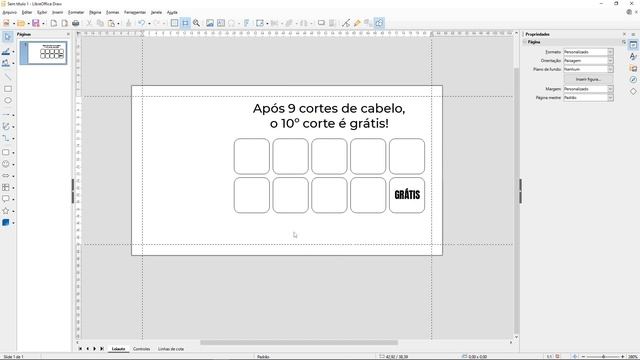Select the page 1 thumbnail
This screenshot has width=640, height=360.
pyautogui.click(x=43, y=53)
